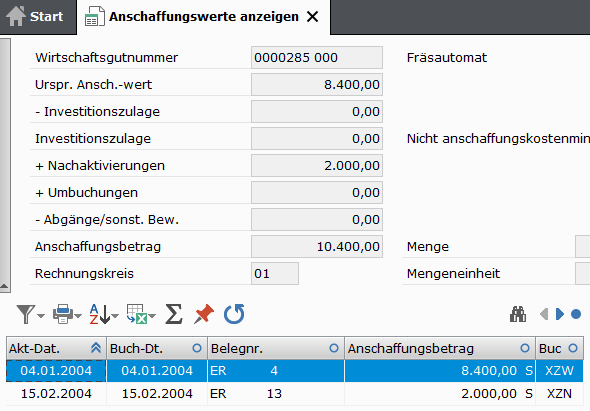Expand the print options dropdown arrow

[x=78, y=316]
